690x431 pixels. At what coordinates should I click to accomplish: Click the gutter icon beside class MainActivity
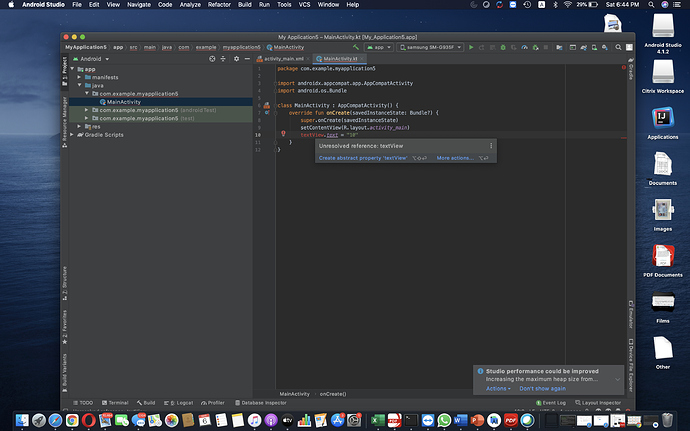(267, 106)
